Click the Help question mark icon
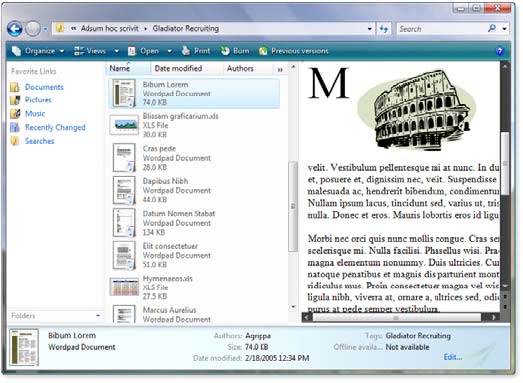Screen dimensions: 523x383 499,51
